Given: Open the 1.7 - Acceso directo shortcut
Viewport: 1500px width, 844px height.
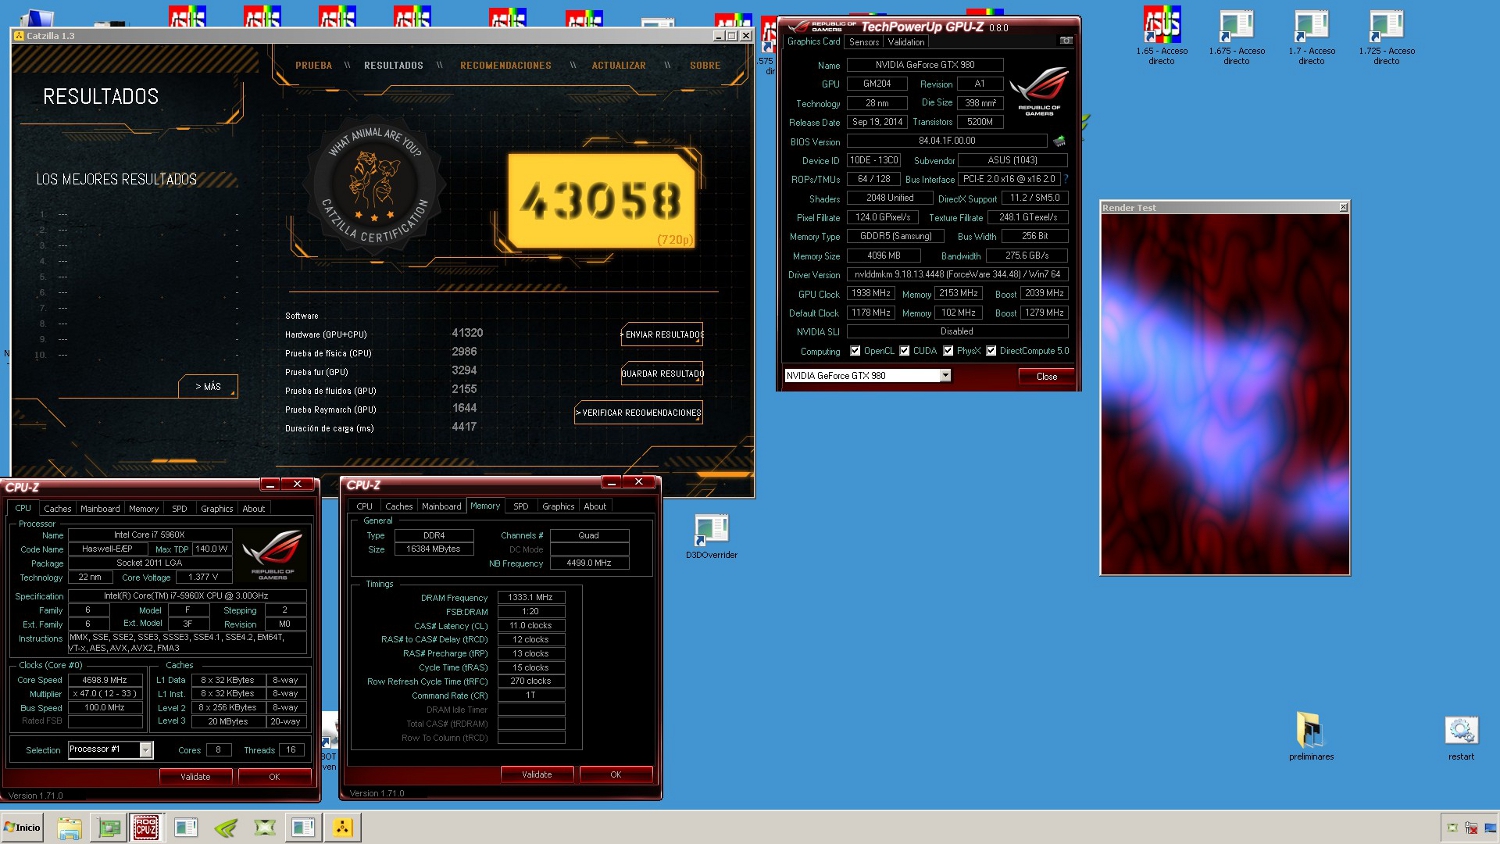Looking at the screenshot, I should [1311, 36].
